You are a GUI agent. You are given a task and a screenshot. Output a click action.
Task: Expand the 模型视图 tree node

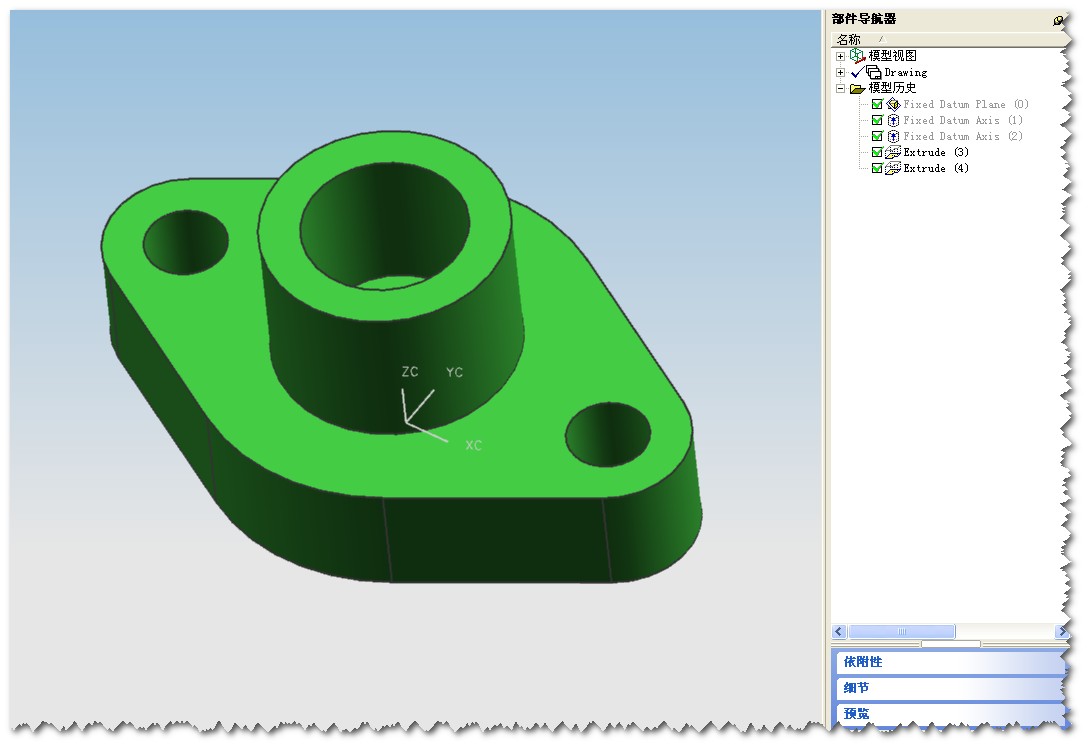(x=840, y=56)
